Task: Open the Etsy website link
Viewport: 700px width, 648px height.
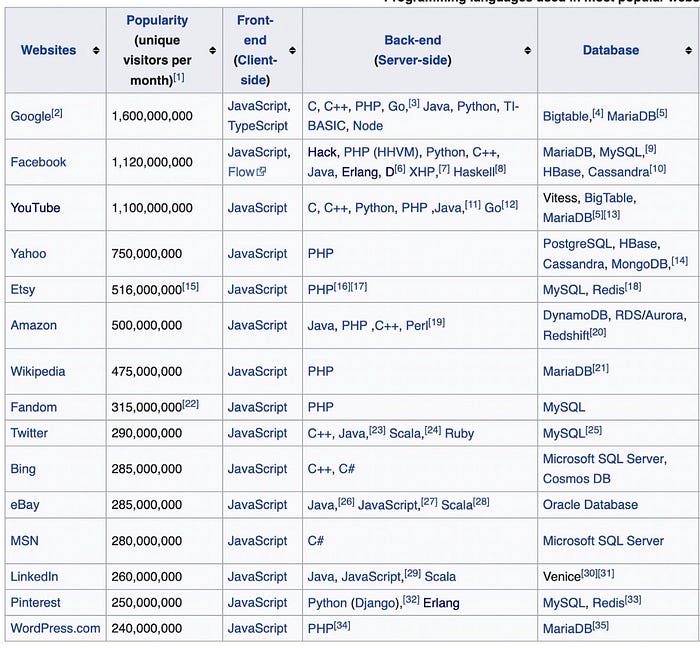Action: point(23,290)
